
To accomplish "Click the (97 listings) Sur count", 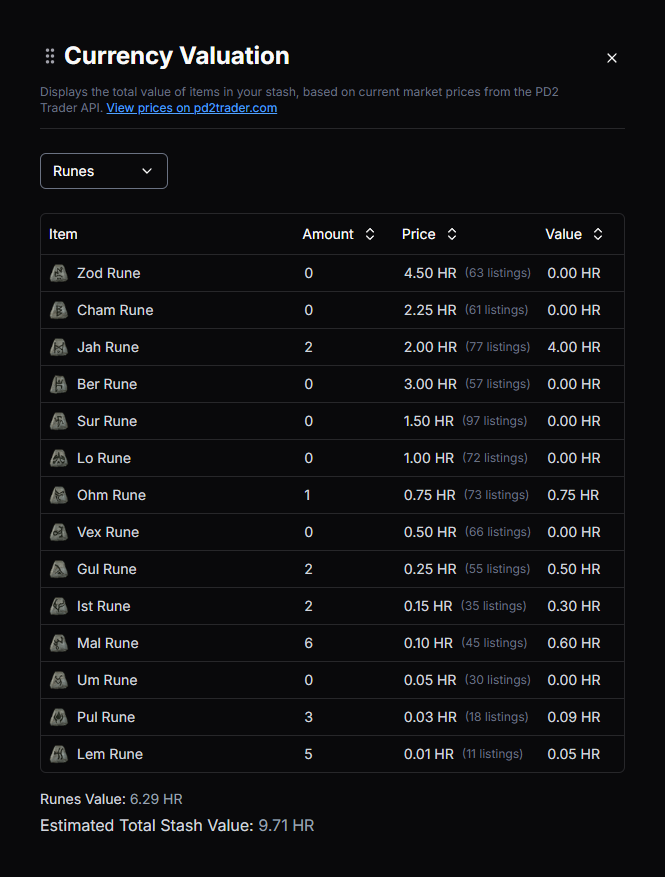I will pyautogui.click(x=495, y=421).
